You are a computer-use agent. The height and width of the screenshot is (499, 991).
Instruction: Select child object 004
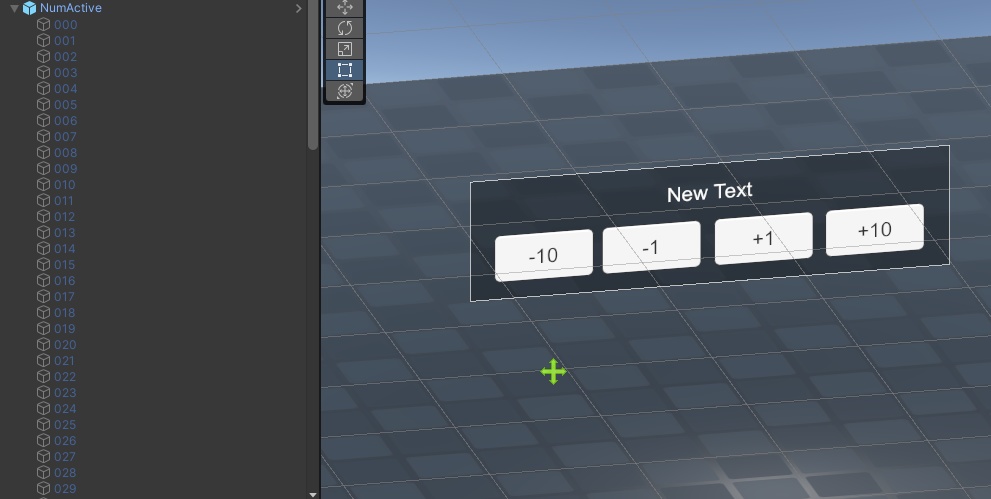tap(66, 88)
